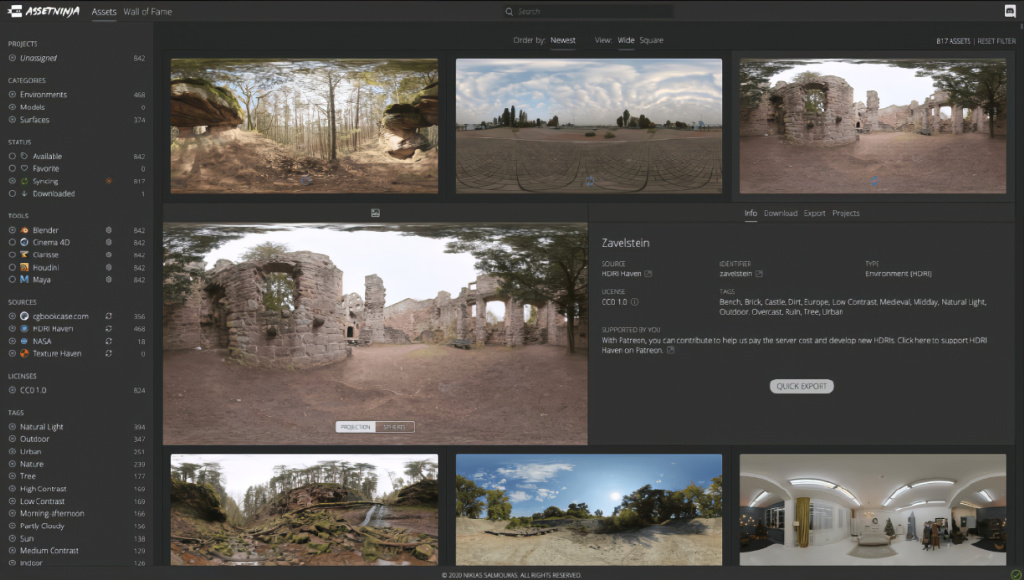Screen dimensions: 1024x580
Task: Open the Order by Newest dropdown
Action: pos(563,40)
